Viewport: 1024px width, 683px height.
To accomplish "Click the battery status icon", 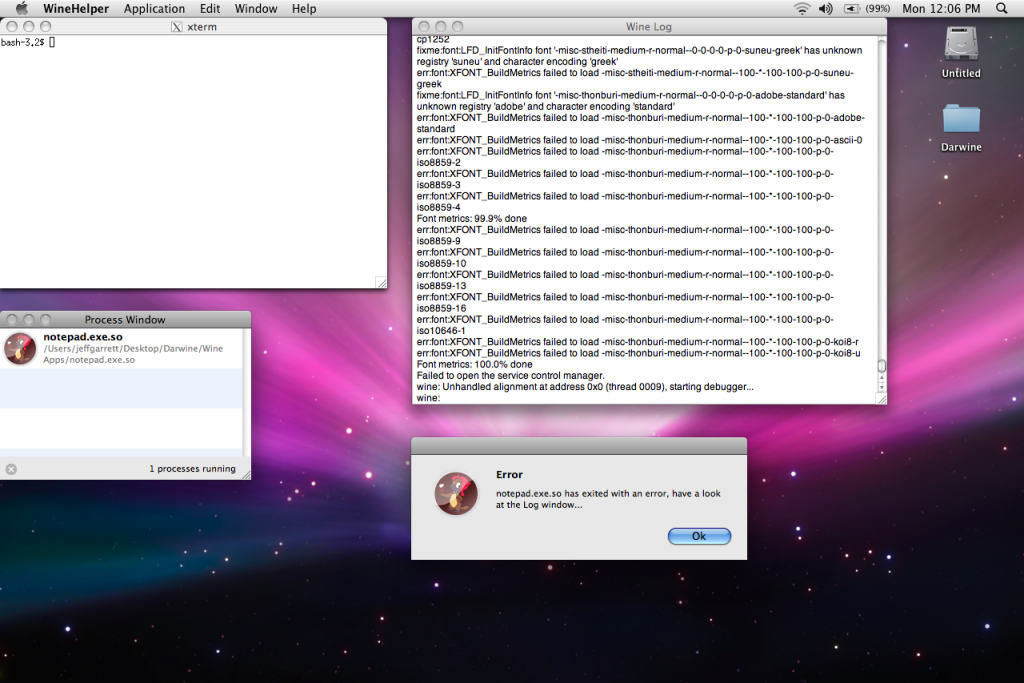I will pyautogui.click(x=852, y=8).
